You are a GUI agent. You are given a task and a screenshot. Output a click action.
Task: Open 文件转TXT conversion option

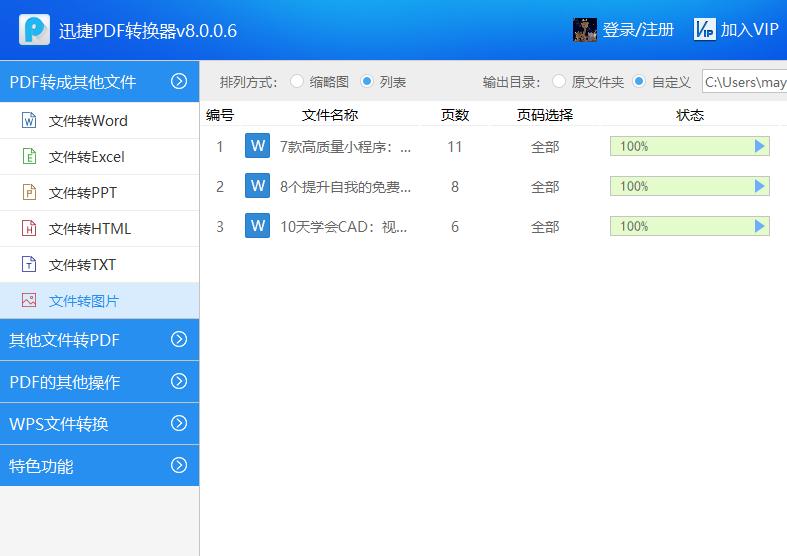tap(99, 264)
